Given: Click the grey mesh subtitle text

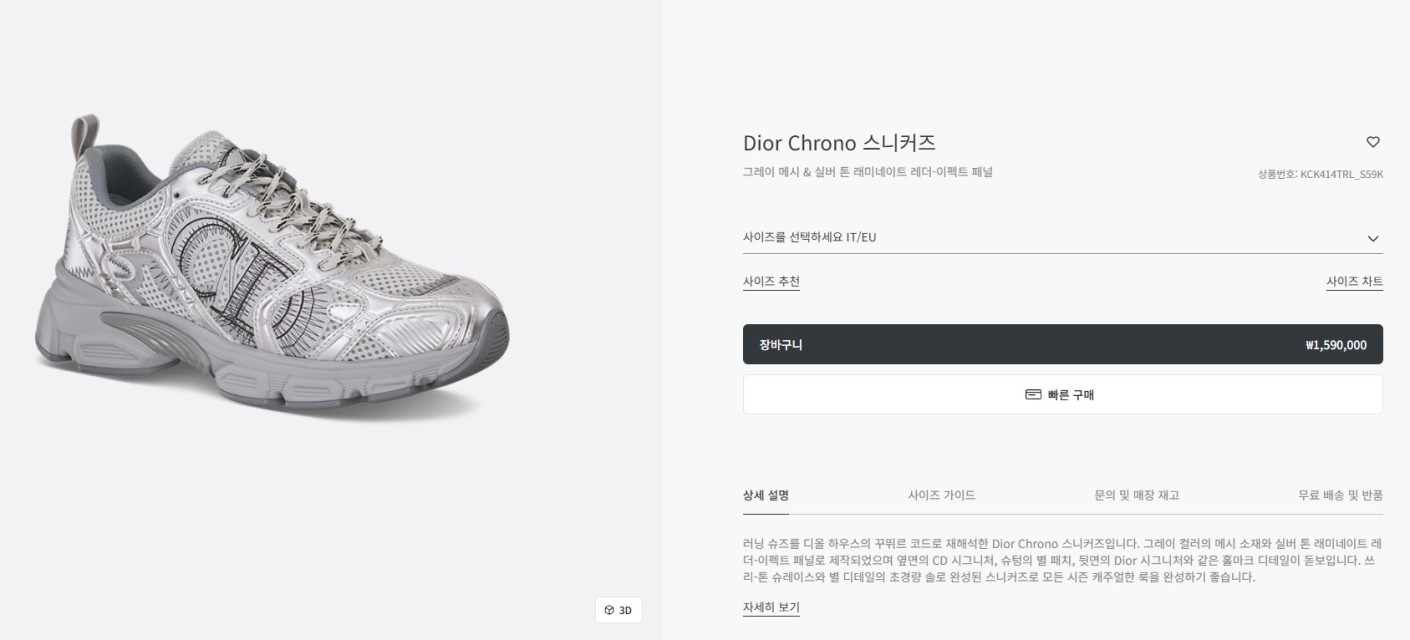Looking at the screenshot, I should pos(867,172).
